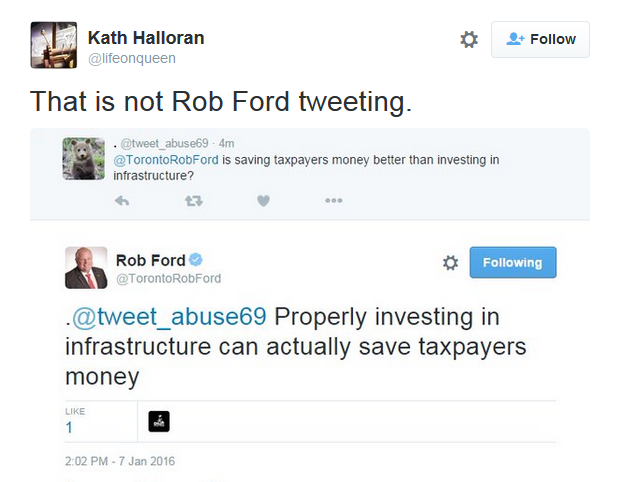Click the liker's small black avatar

tap(159, 422)
